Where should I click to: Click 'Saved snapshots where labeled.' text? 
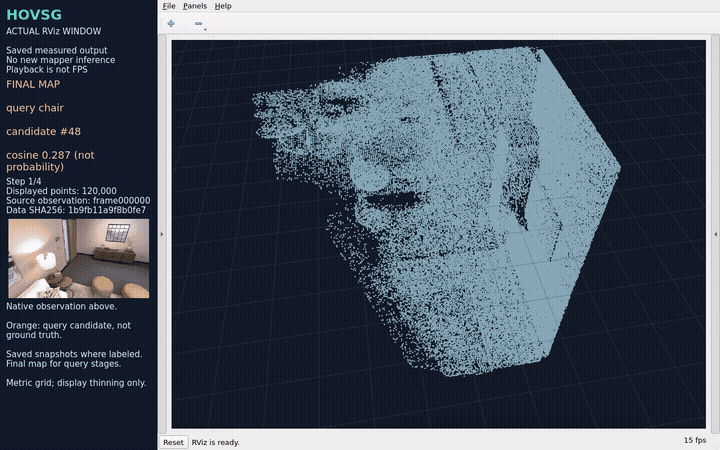[x=74, y=354]
